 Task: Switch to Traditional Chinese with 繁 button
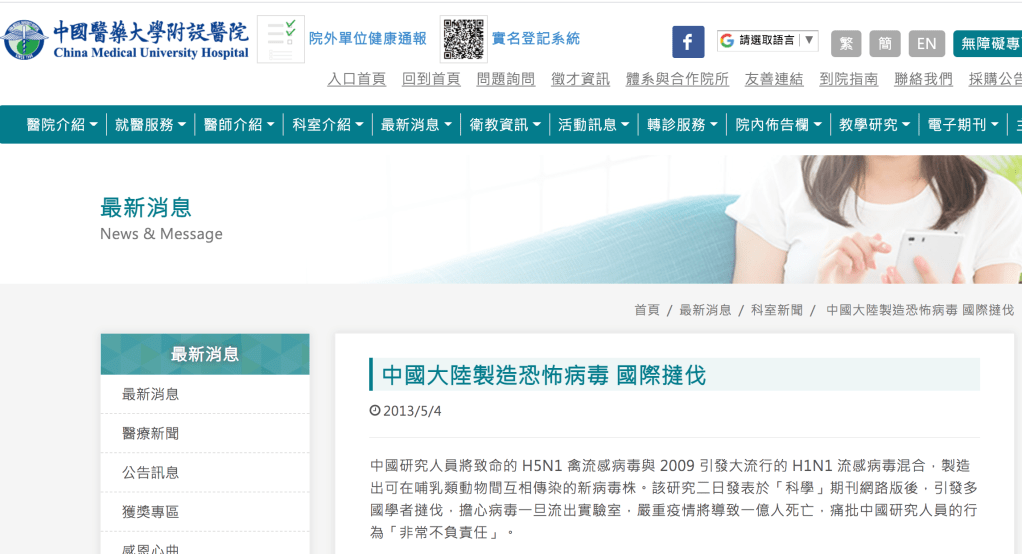845,43
